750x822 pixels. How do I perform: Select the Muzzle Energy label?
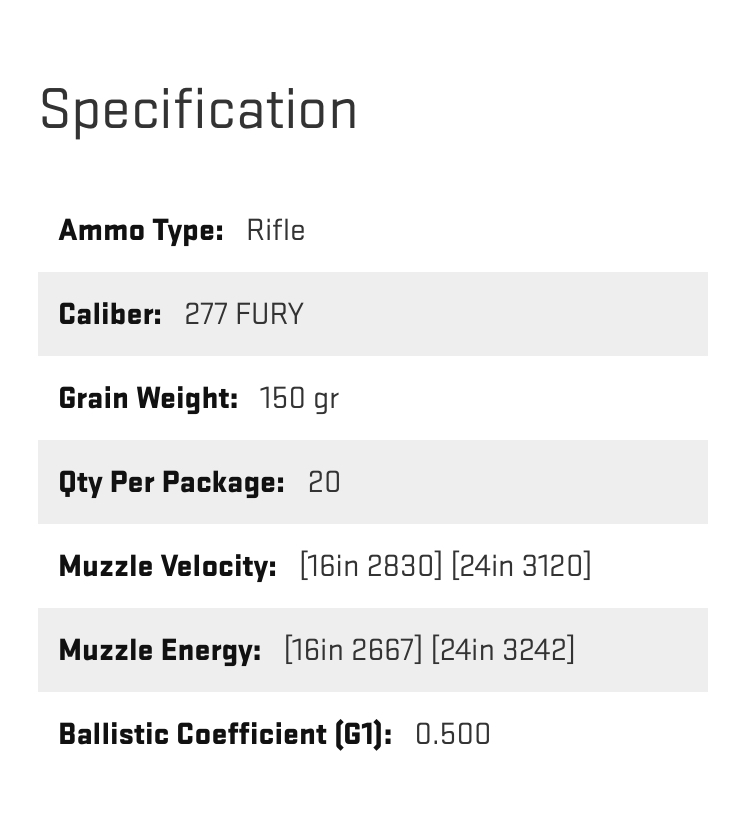tap(160, 651)
